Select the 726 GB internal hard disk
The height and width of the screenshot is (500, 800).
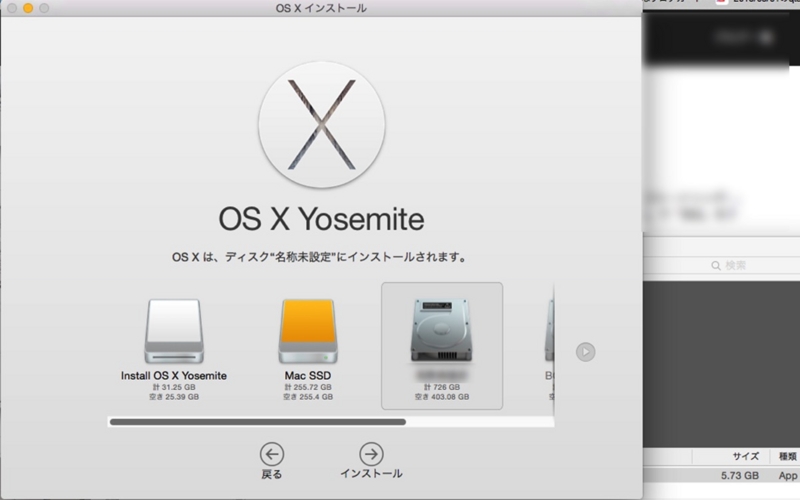tap(442, 345)
